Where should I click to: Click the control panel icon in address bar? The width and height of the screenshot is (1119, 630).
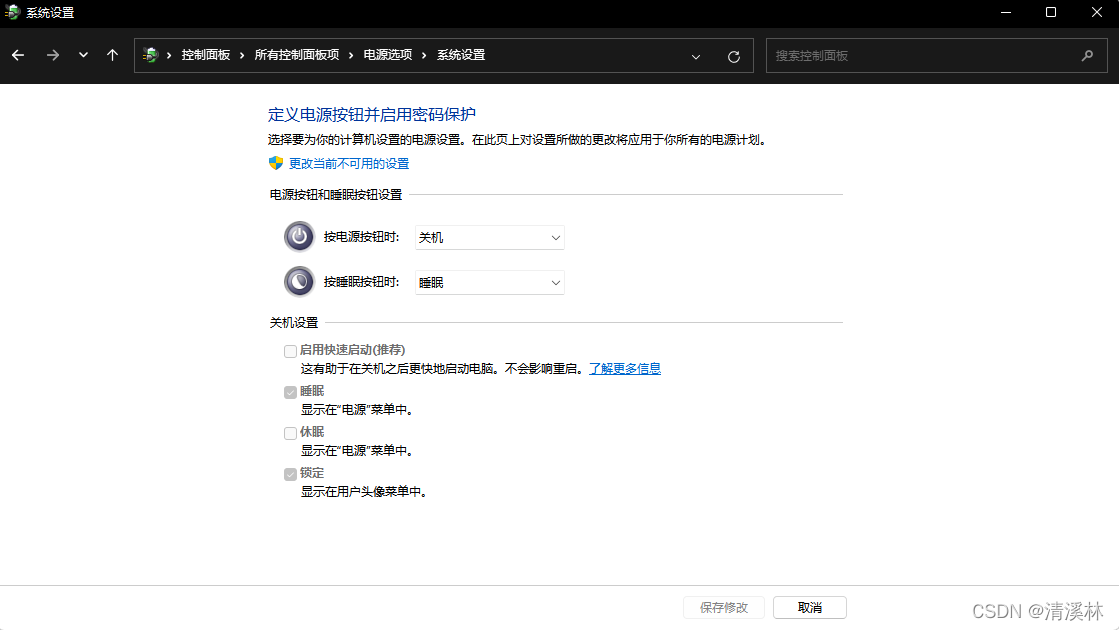click(x=150, y=55)
